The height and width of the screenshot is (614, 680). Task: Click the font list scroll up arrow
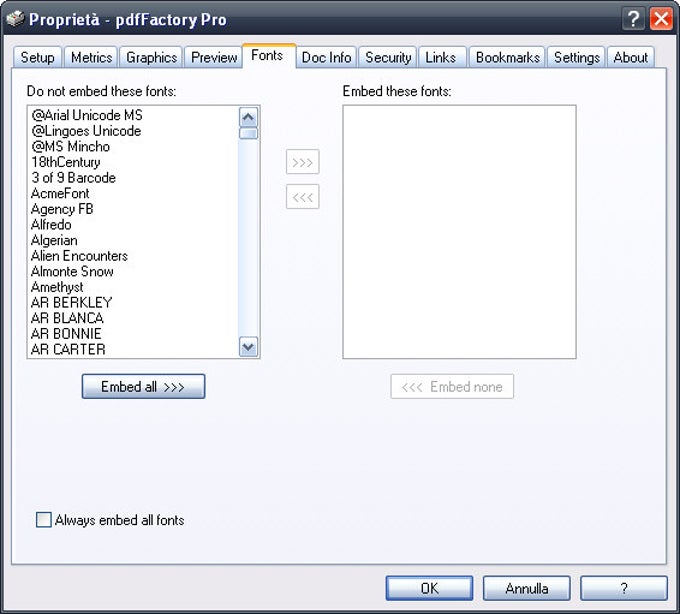click(x=248, y=117)
